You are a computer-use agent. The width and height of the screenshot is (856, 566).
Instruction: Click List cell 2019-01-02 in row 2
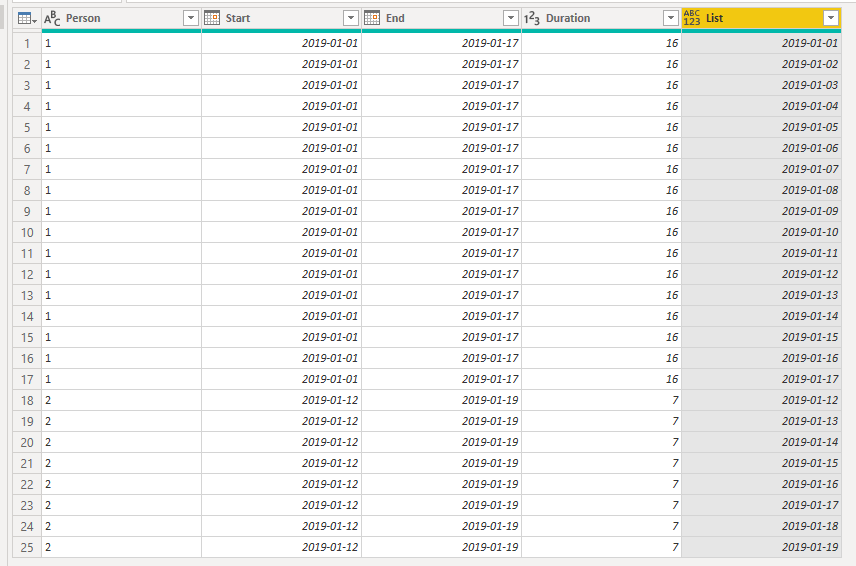tap(761, 64)
